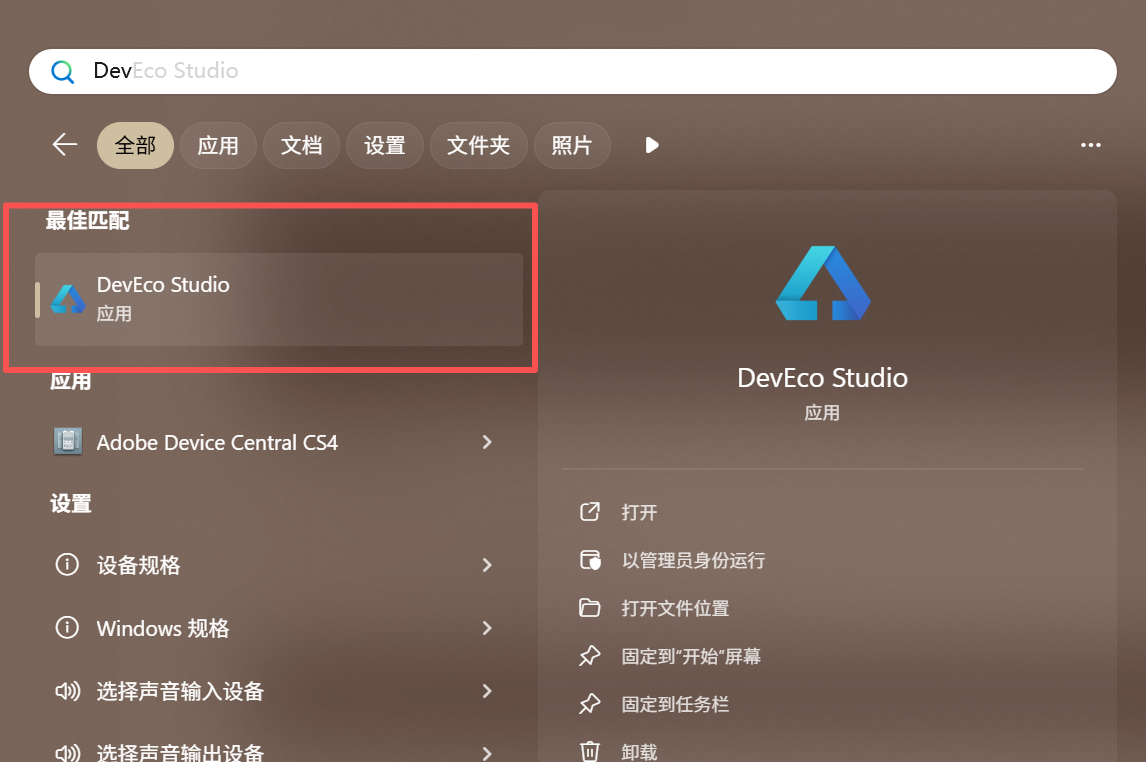Go back with the left arrow

pos(65,145)
